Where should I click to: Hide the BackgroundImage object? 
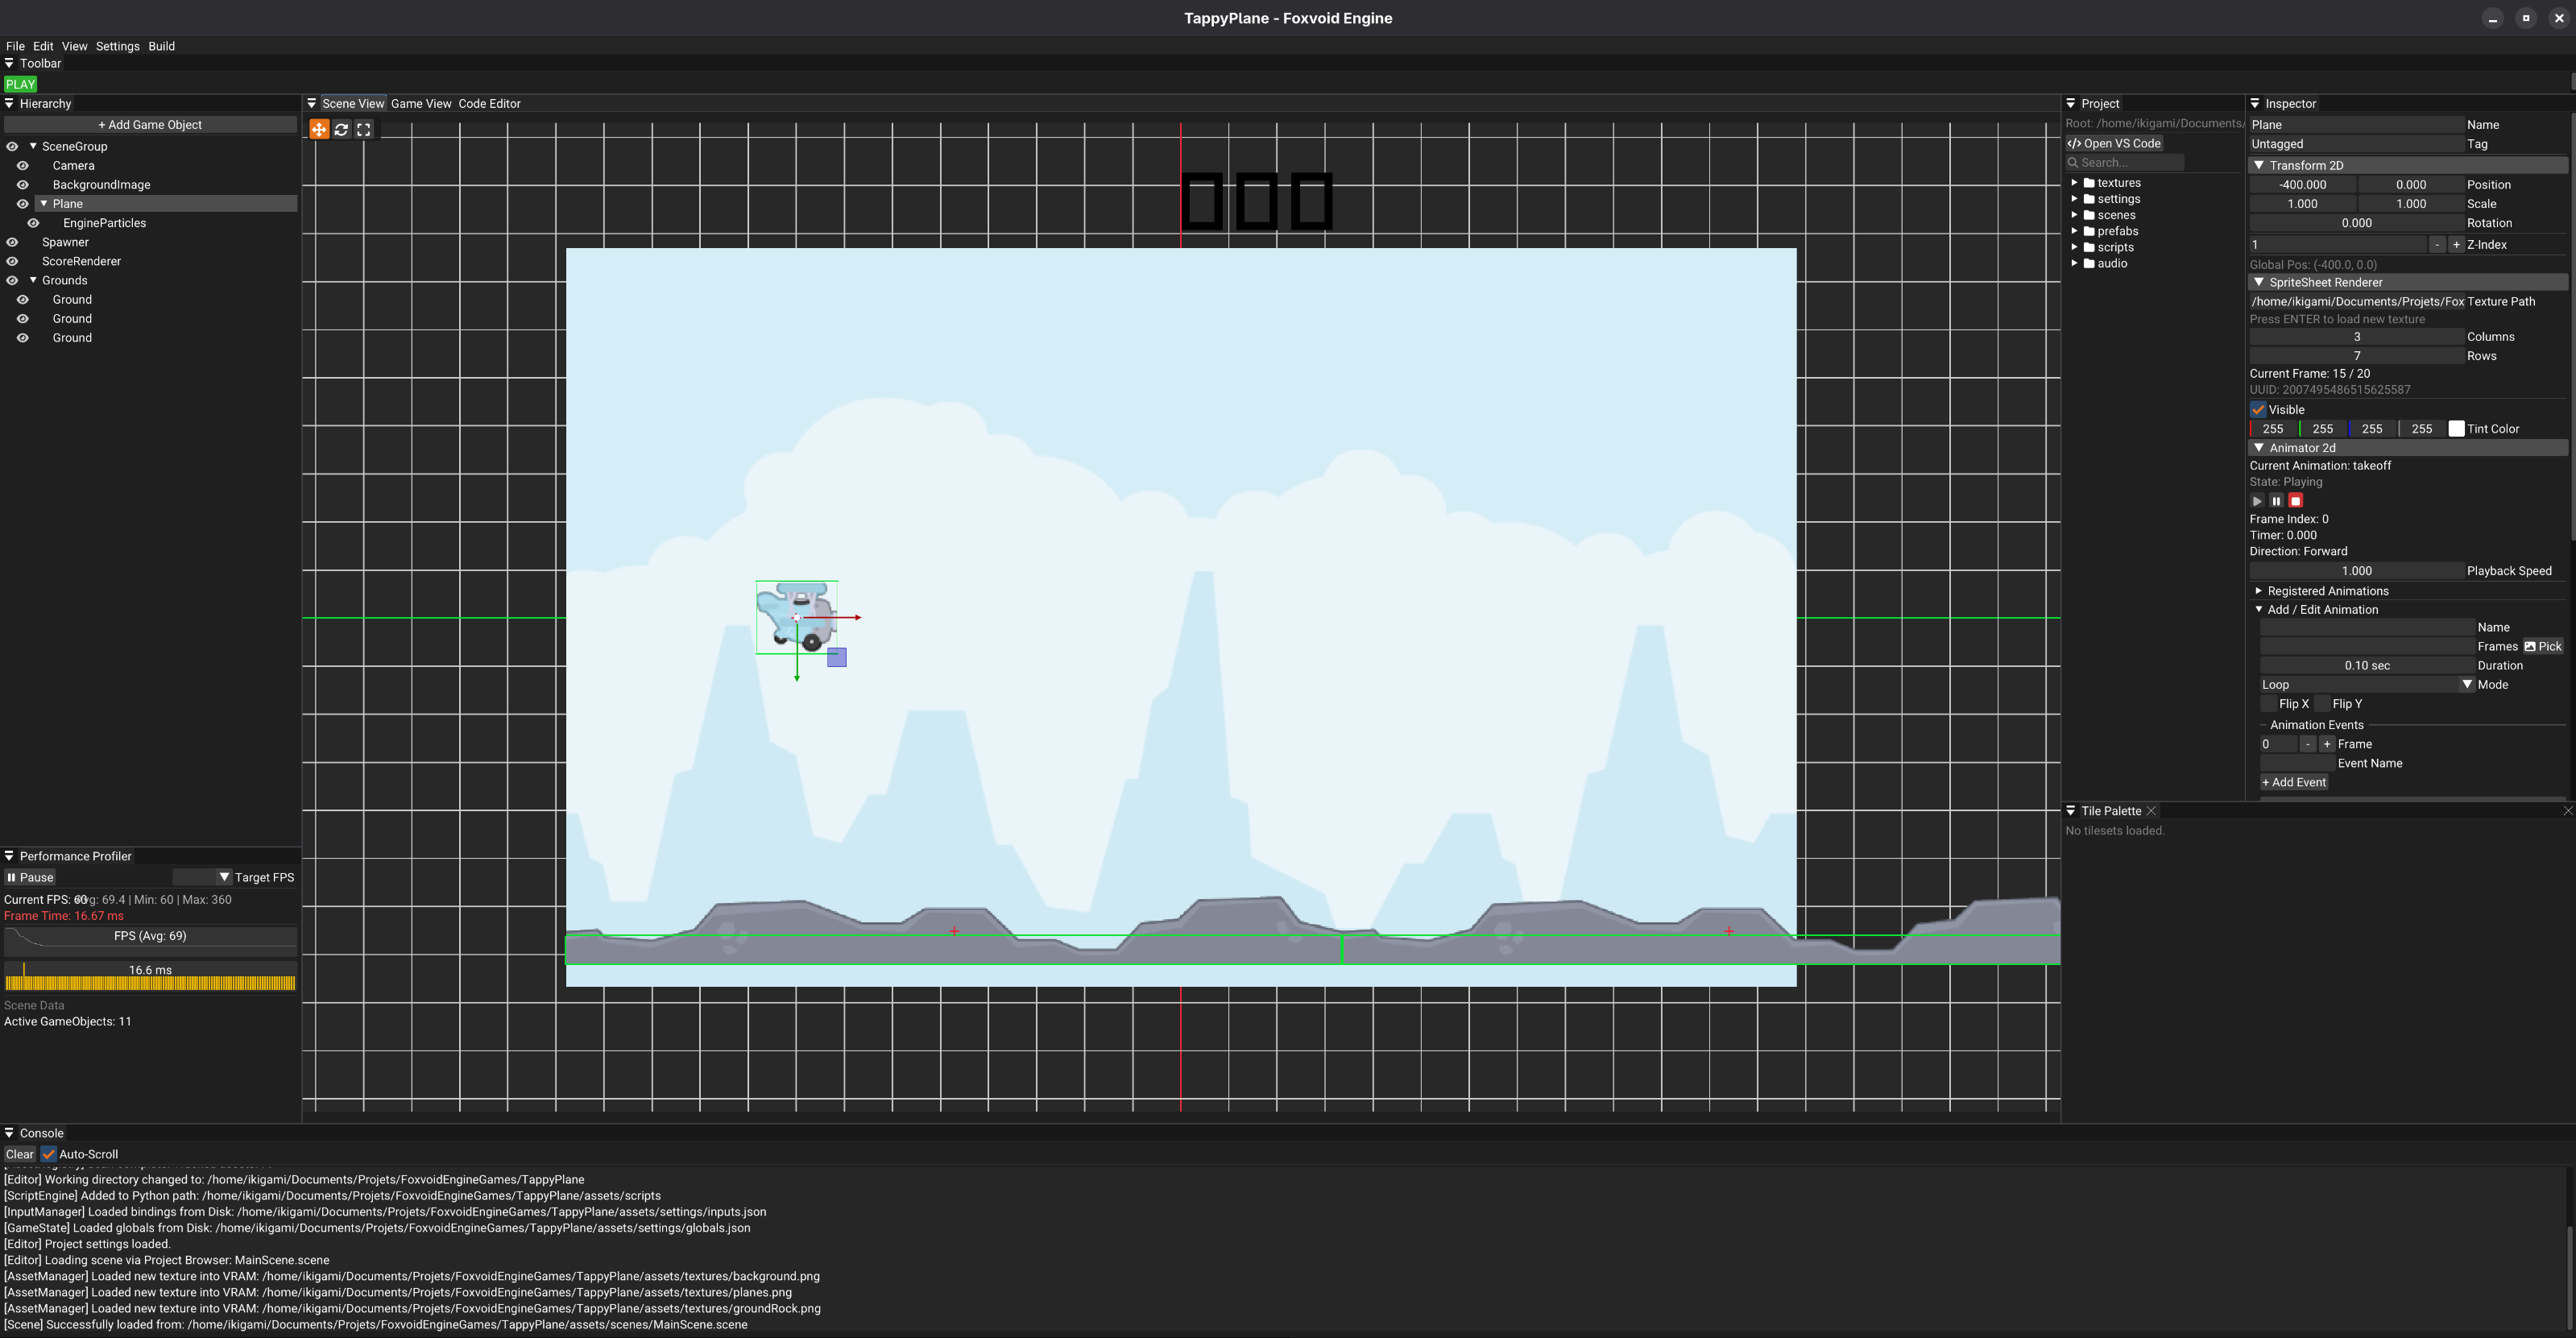point(23,185)
